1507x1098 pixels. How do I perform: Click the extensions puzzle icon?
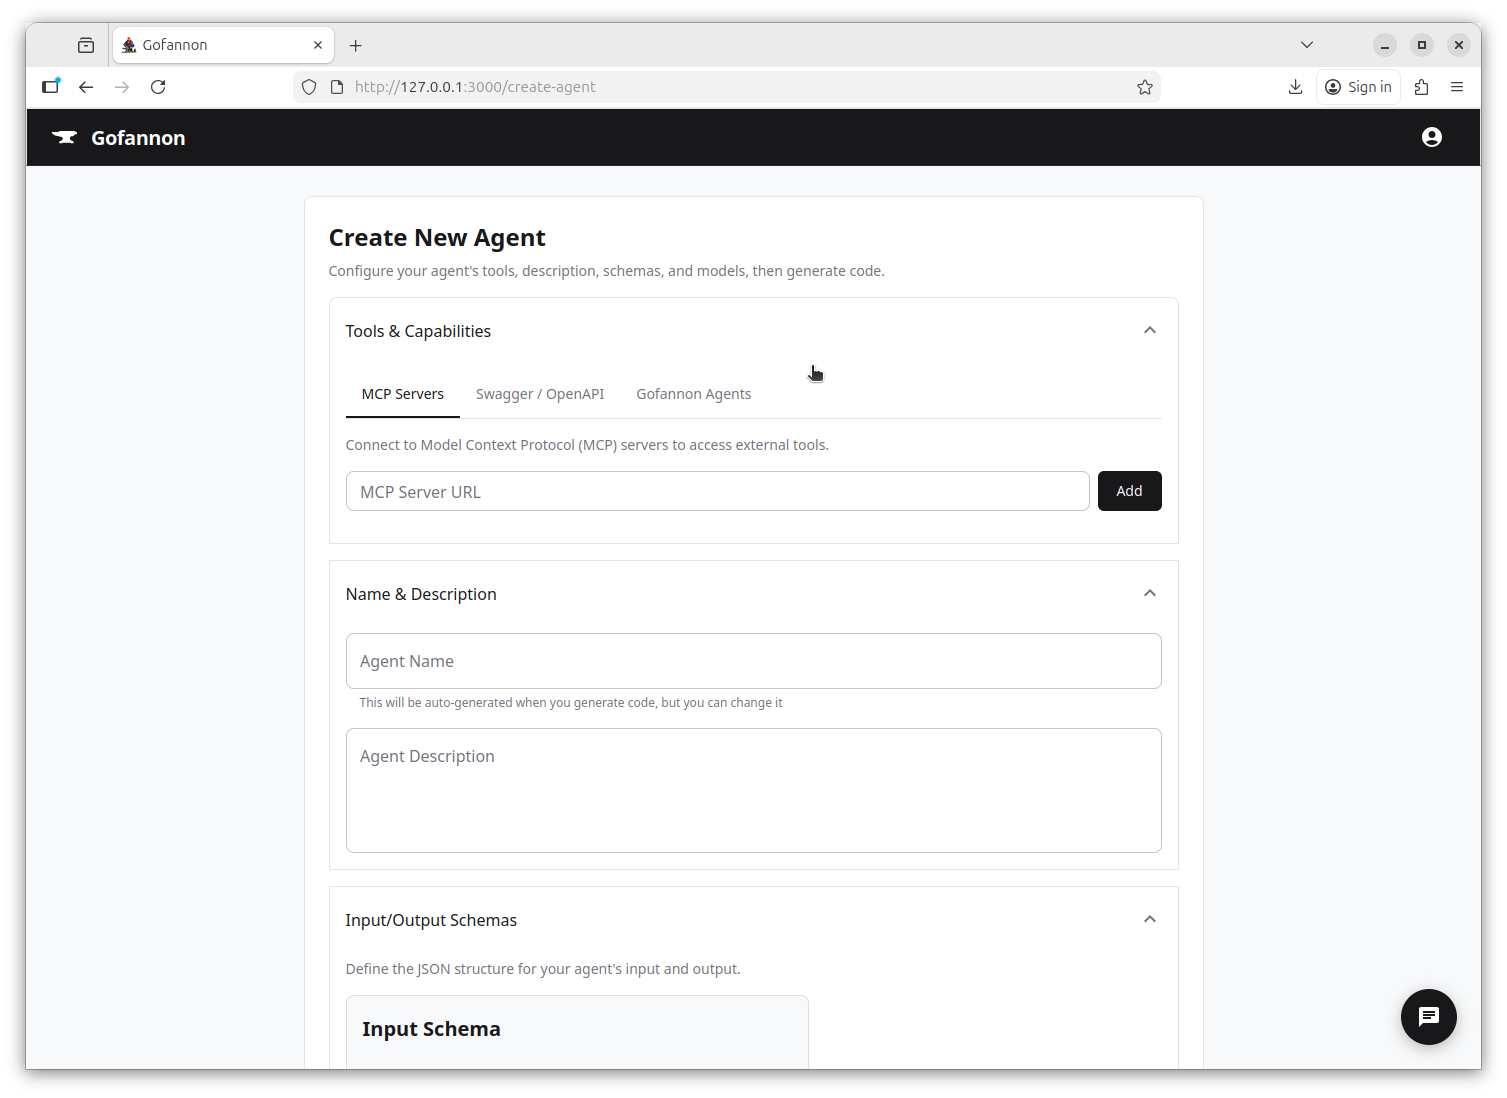point(1421,87)
